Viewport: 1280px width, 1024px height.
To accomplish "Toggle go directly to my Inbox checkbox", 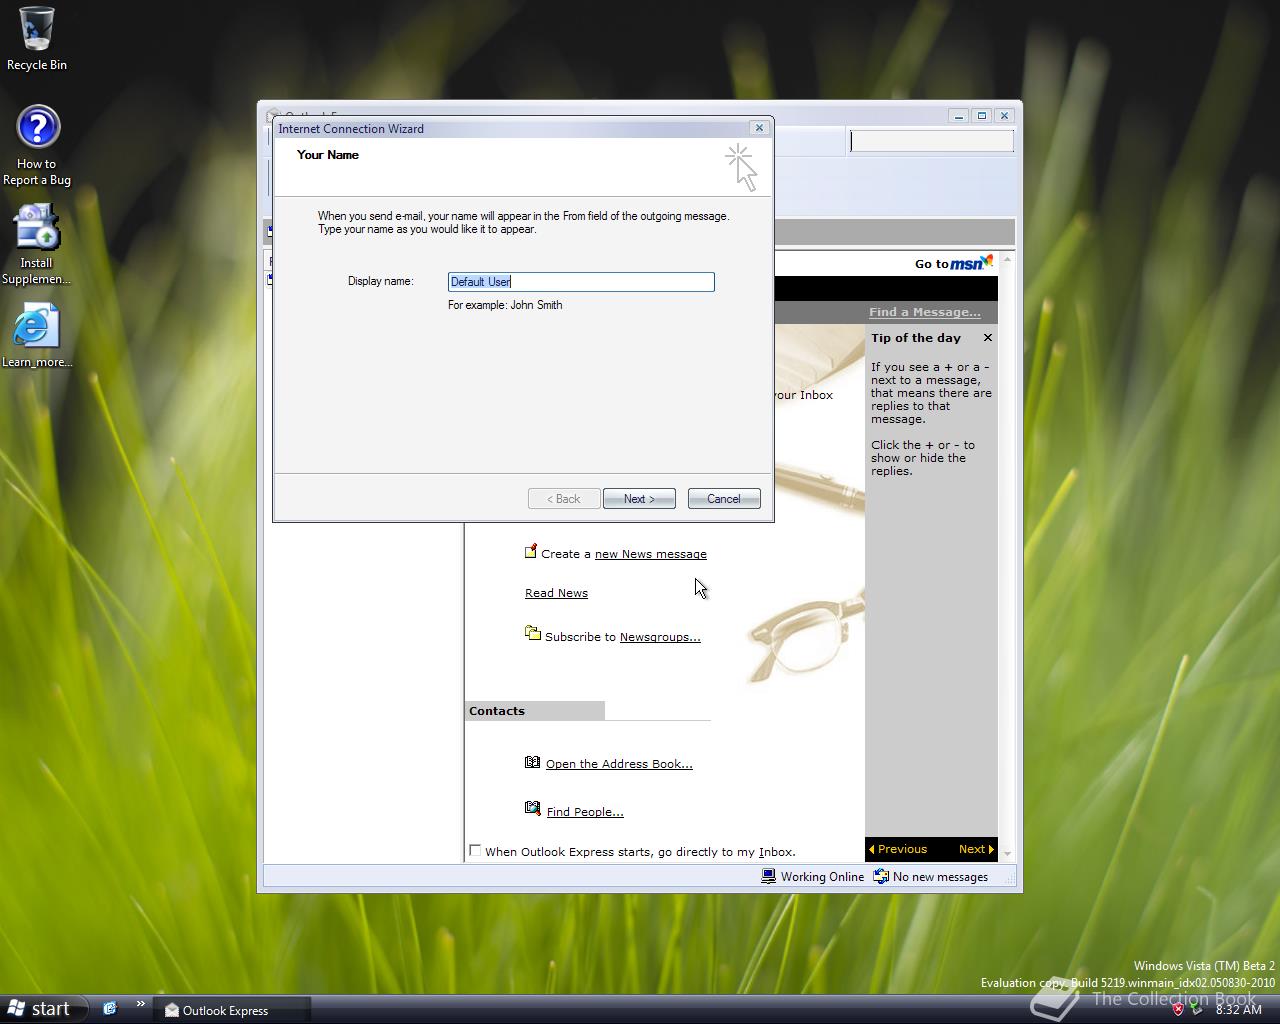I will tap(475, 851).
